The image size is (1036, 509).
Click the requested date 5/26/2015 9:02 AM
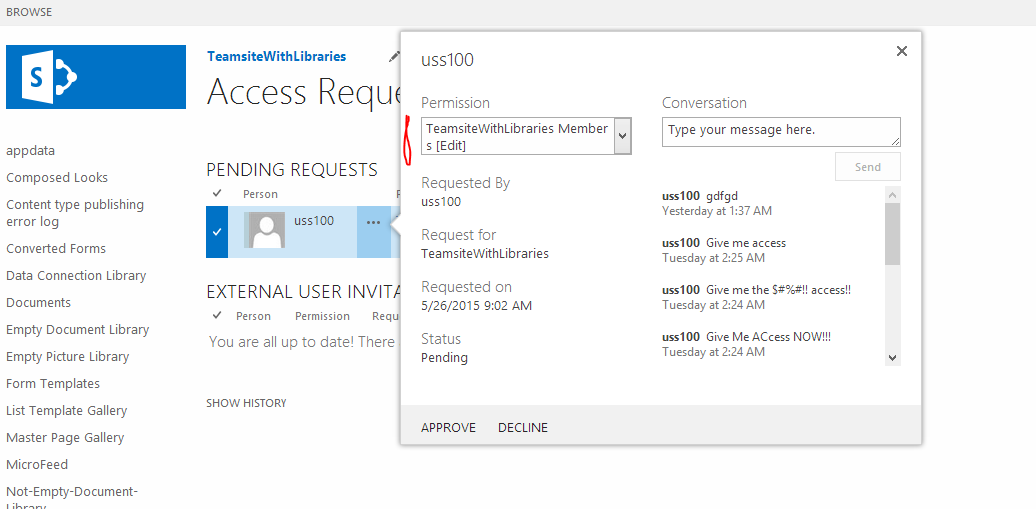click(476, 305)
